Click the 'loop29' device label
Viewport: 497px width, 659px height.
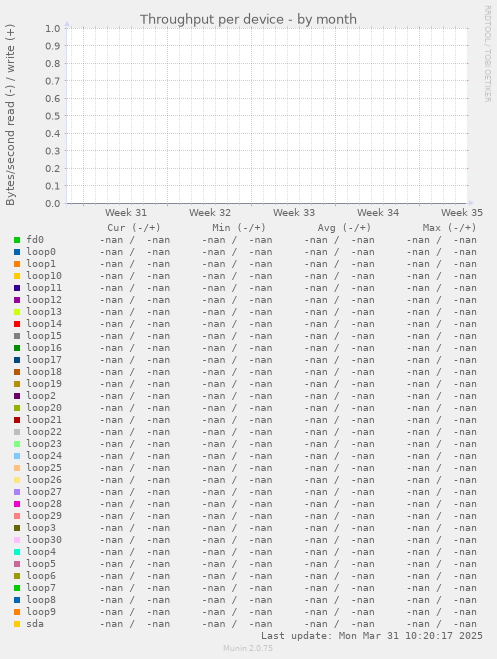pos(44,516)
